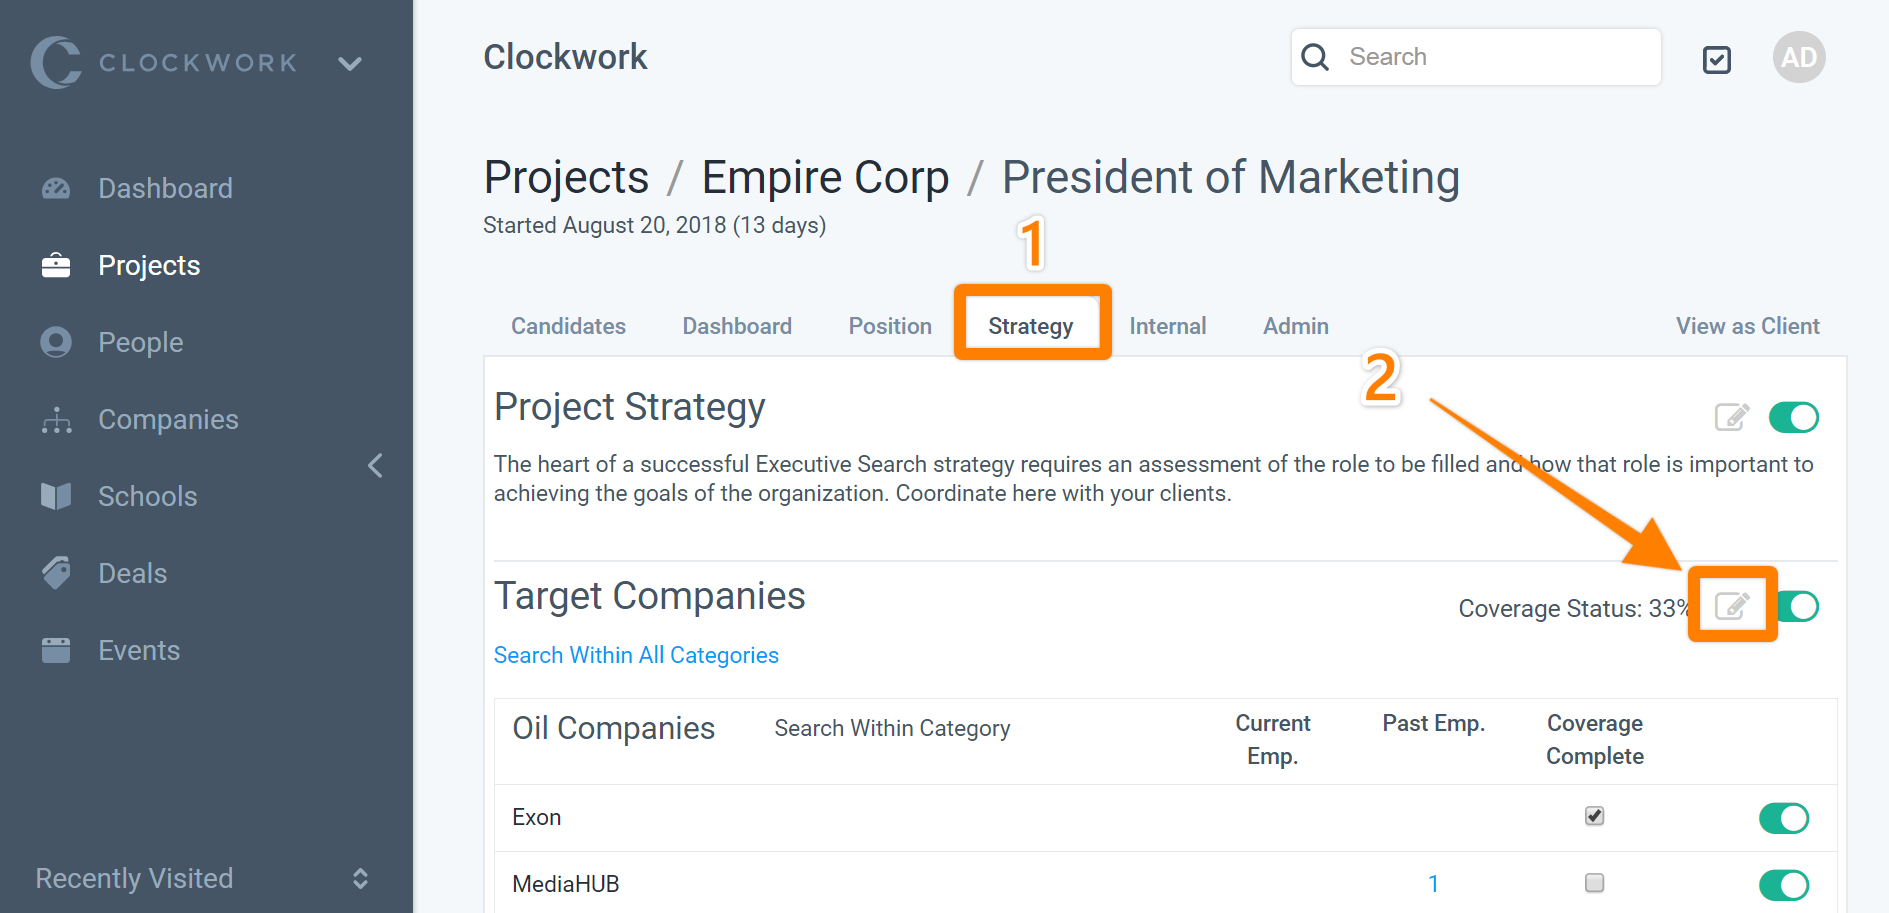Viewport: 1889px width, 913px height.
Task: Select the Schools book icon
Action: (55, 495)
